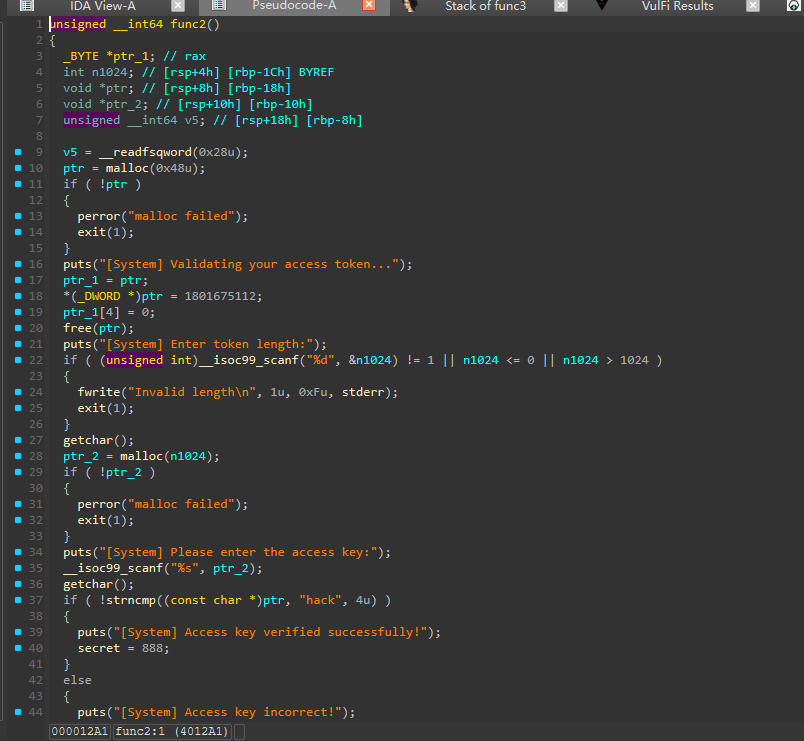Click __readfsqword on line 9

tap(145, 152)
